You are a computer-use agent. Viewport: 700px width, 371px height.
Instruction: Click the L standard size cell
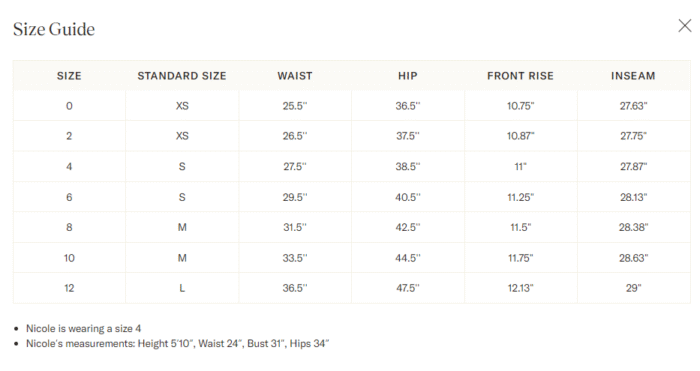click(x=182, y=288)
